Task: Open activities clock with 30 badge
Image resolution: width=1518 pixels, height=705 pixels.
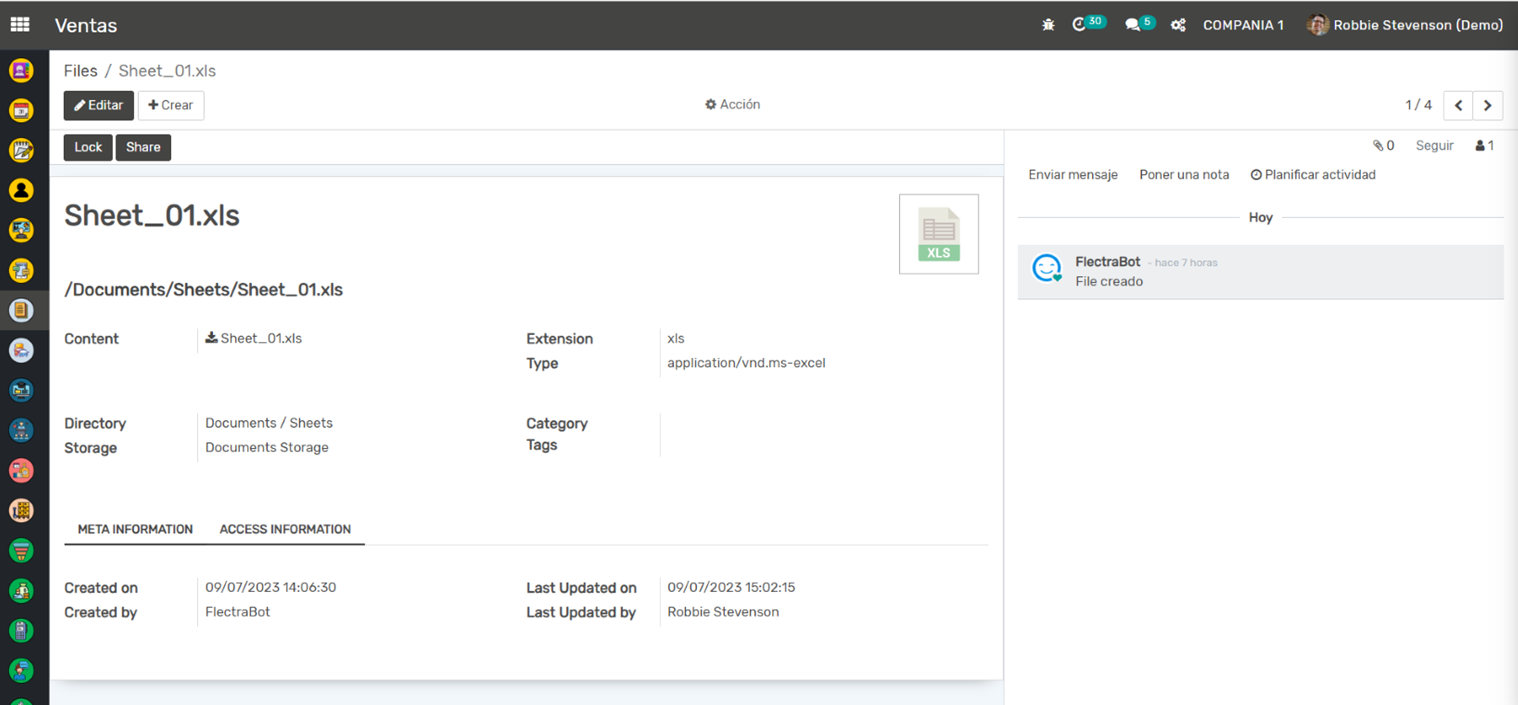Action: coord(1080,25)
